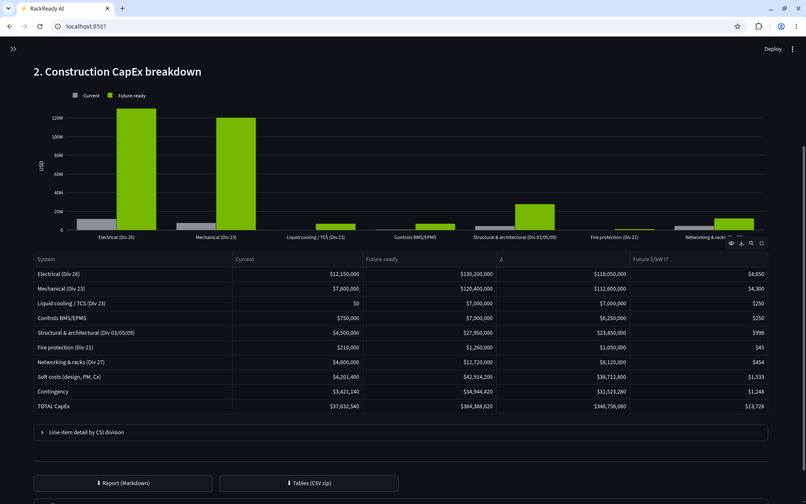The height and width of the screenshot is (504, 806).
Task: Click the Deploy button
Action: (773, 49)
